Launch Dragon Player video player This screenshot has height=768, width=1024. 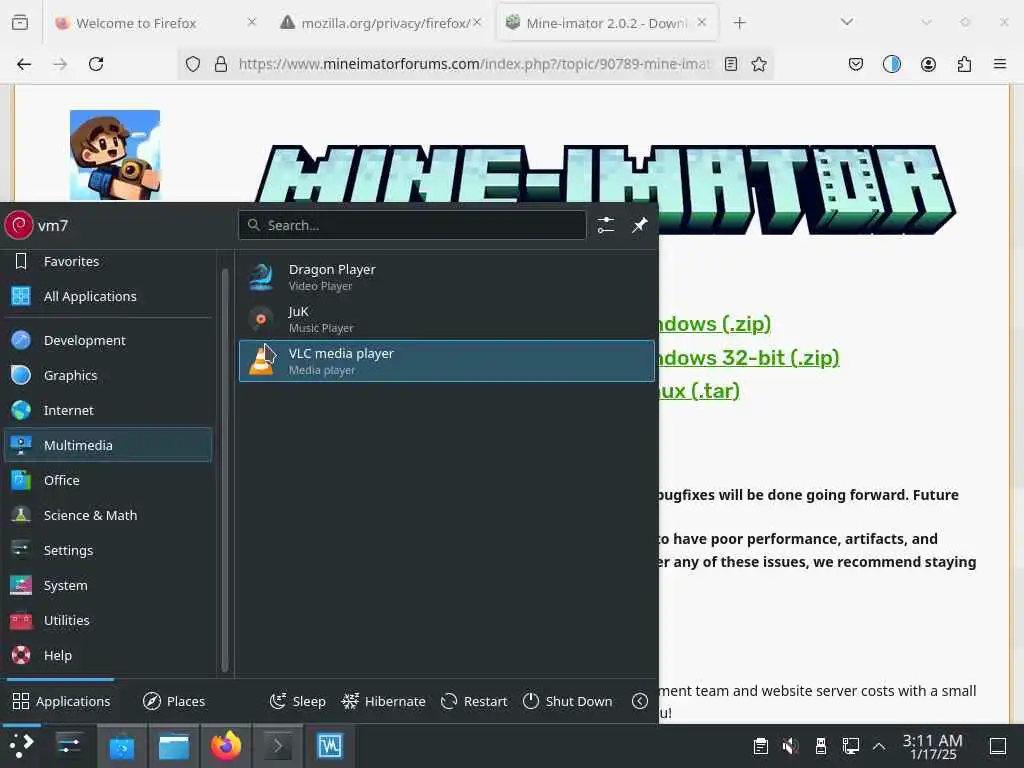[x=447, y=277]
